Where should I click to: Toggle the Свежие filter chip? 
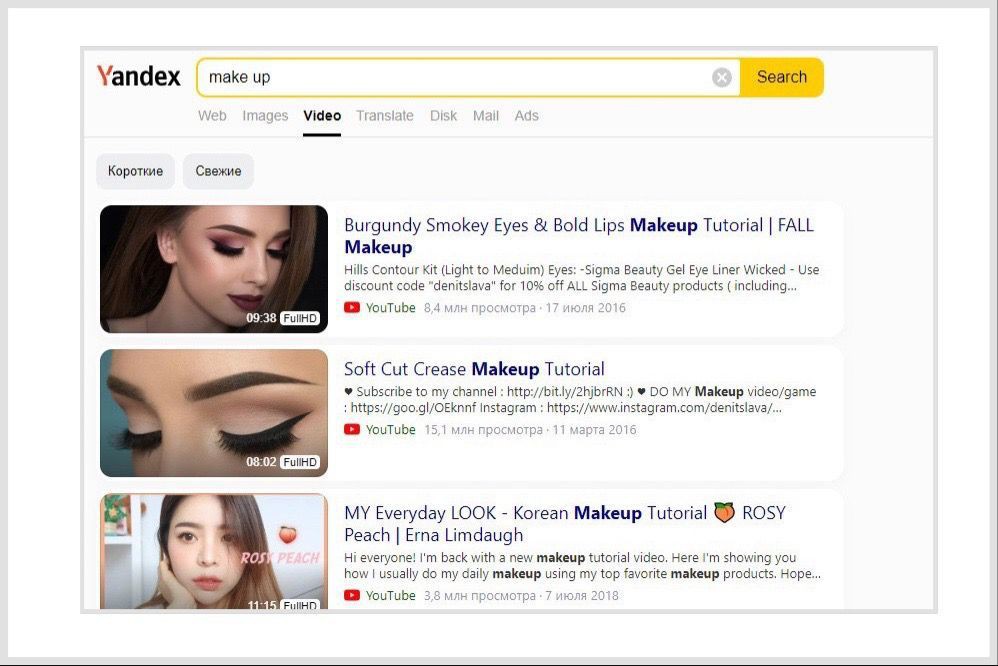pyautogui.click(x=219, y=171)
